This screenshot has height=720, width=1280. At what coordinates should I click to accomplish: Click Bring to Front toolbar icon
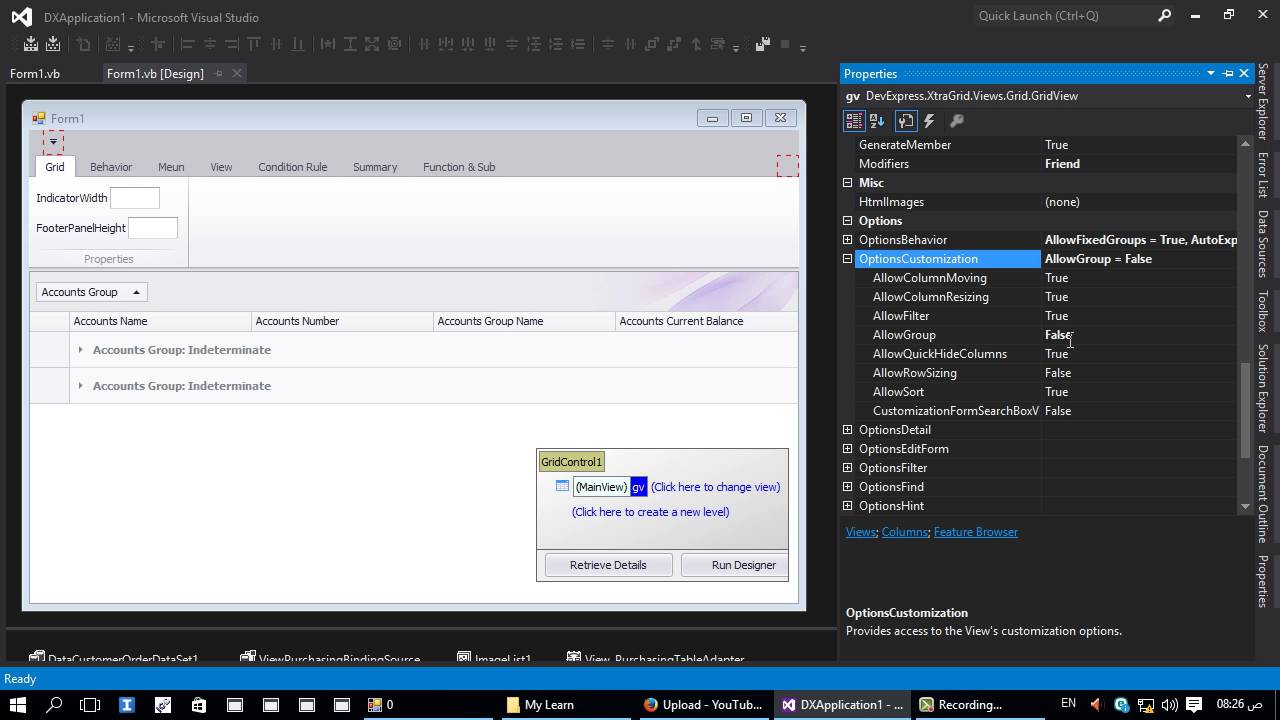(x=652, y=45)
